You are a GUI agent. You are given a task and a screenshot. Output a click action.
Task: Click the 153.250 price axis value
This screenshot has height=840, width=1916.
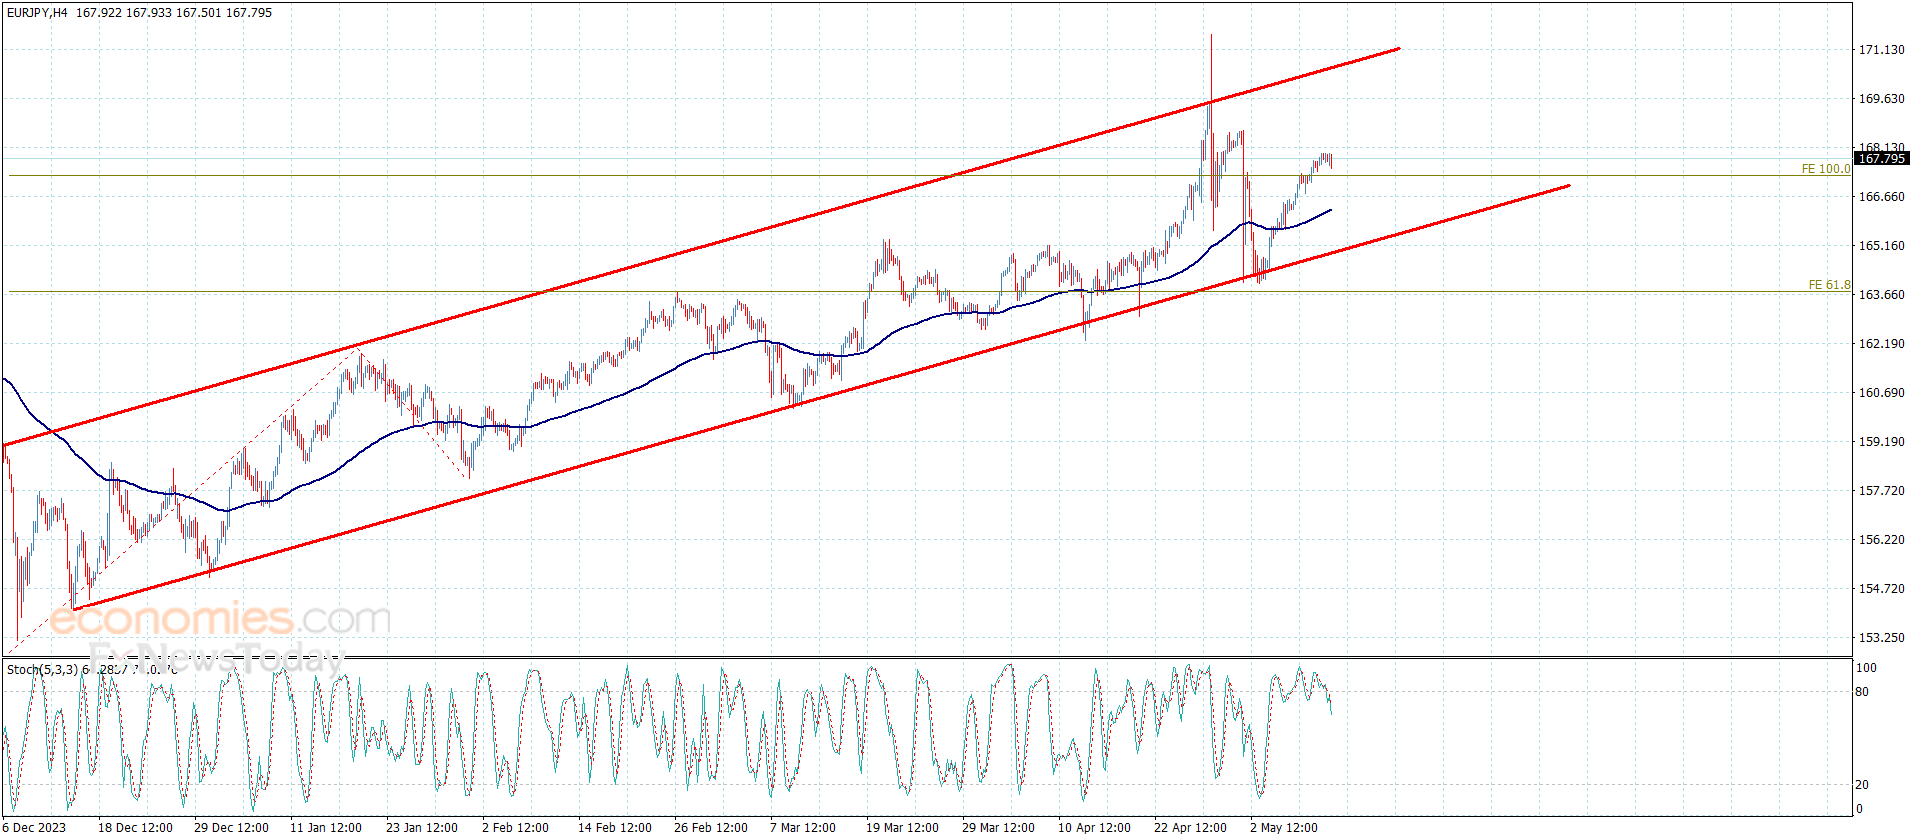point(1881,638)
